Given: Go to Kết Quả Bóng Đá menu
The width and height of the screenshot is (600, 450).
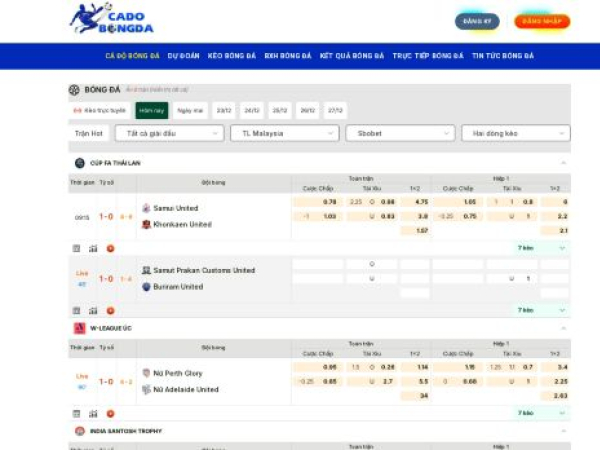Looking at the screenshot, I should click(352, 56).
